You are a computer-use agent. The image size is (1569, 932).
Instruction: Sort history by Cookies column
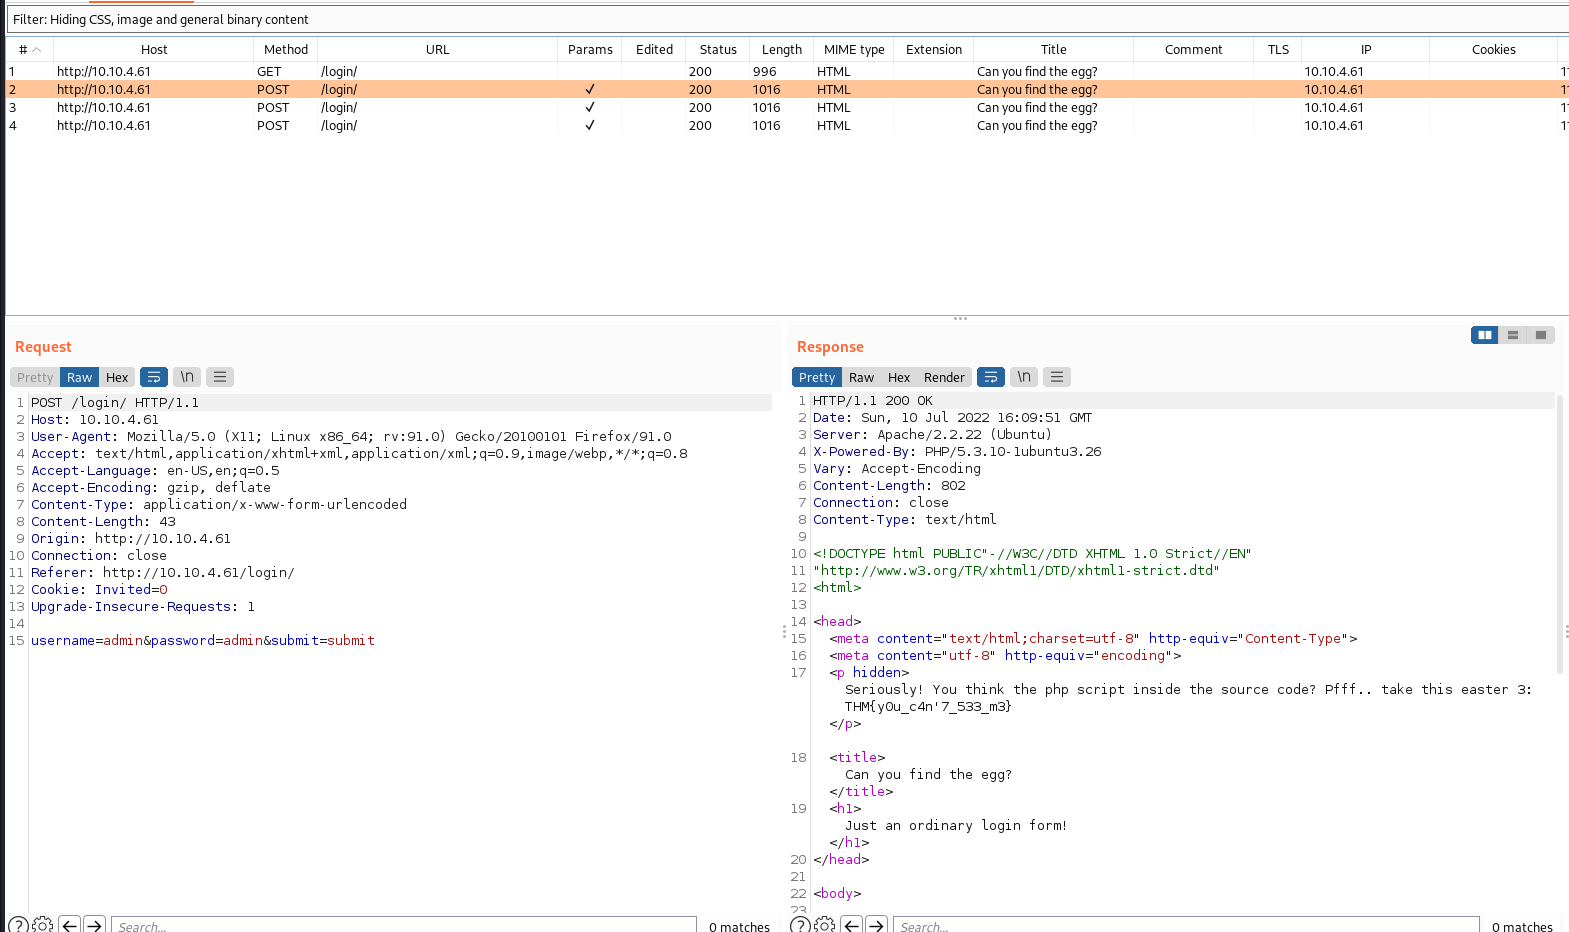pyautogui.click(x=1493, y=49)
